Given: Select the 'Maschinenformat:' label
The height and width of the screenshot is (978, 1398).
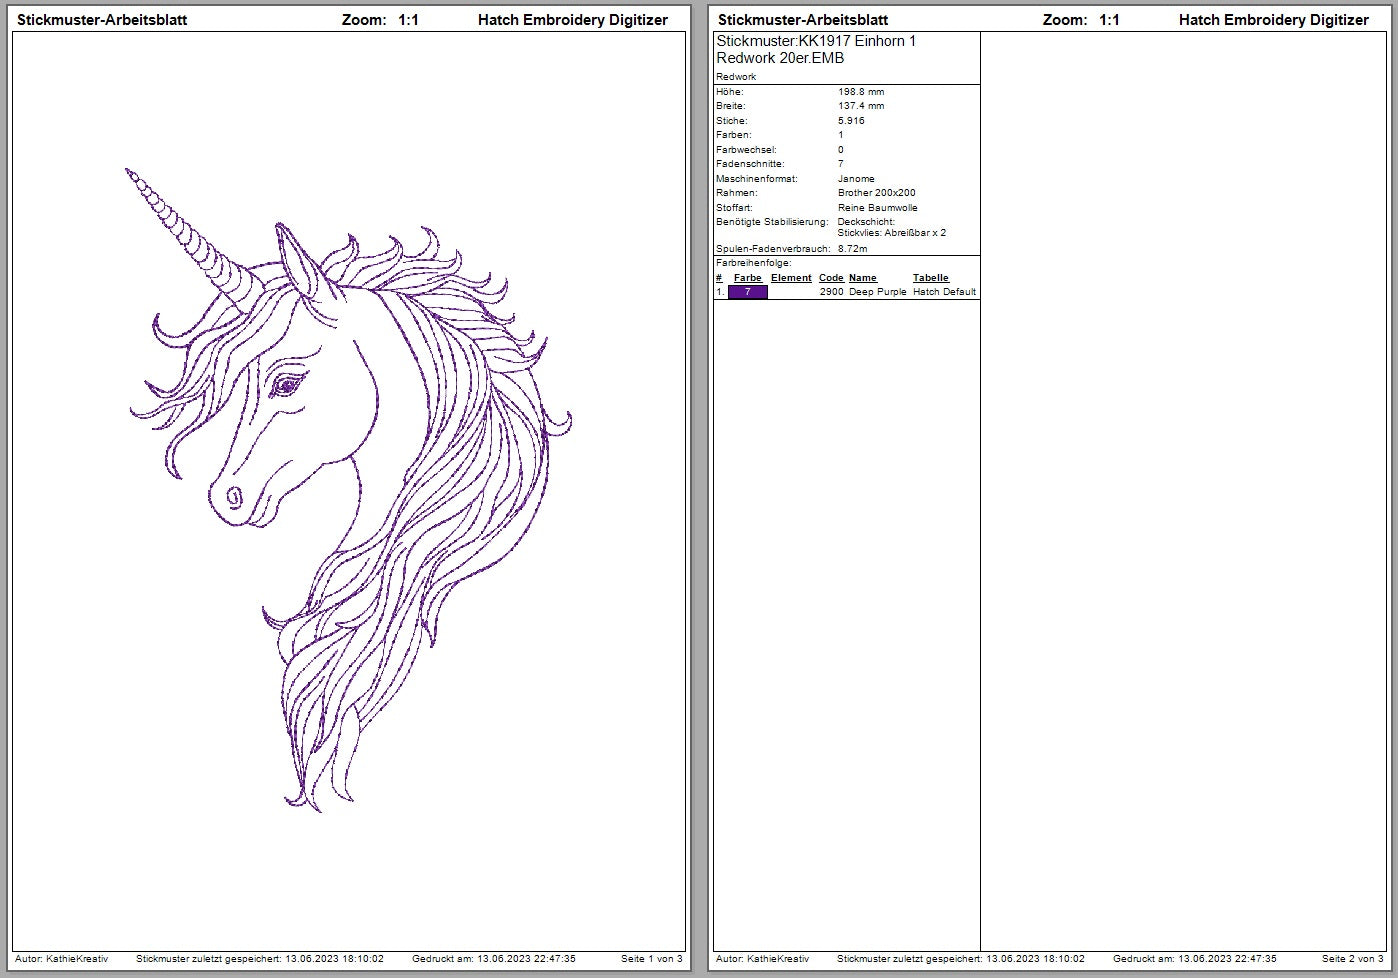Looking at the screenshot, I should coord(757,179).
